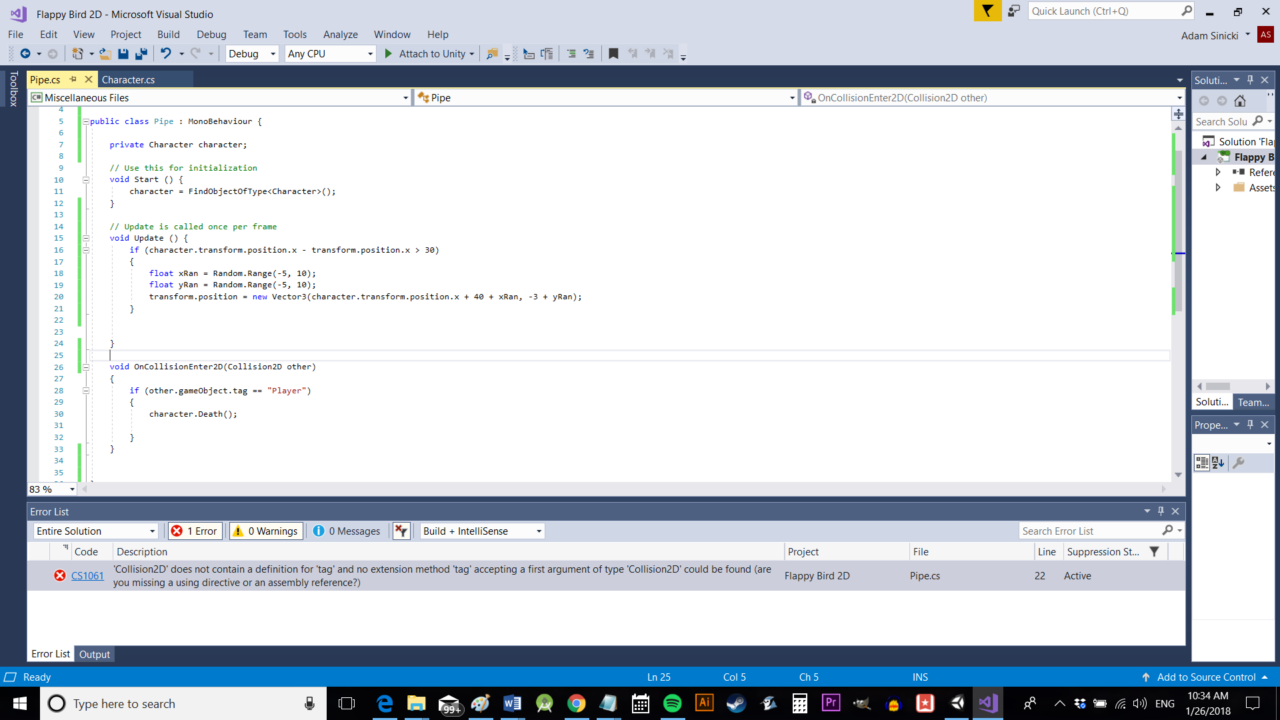Screen dimensions: 1280x720
Task: Click the Quick Launch search box
Action: [x=1104, y=11]
